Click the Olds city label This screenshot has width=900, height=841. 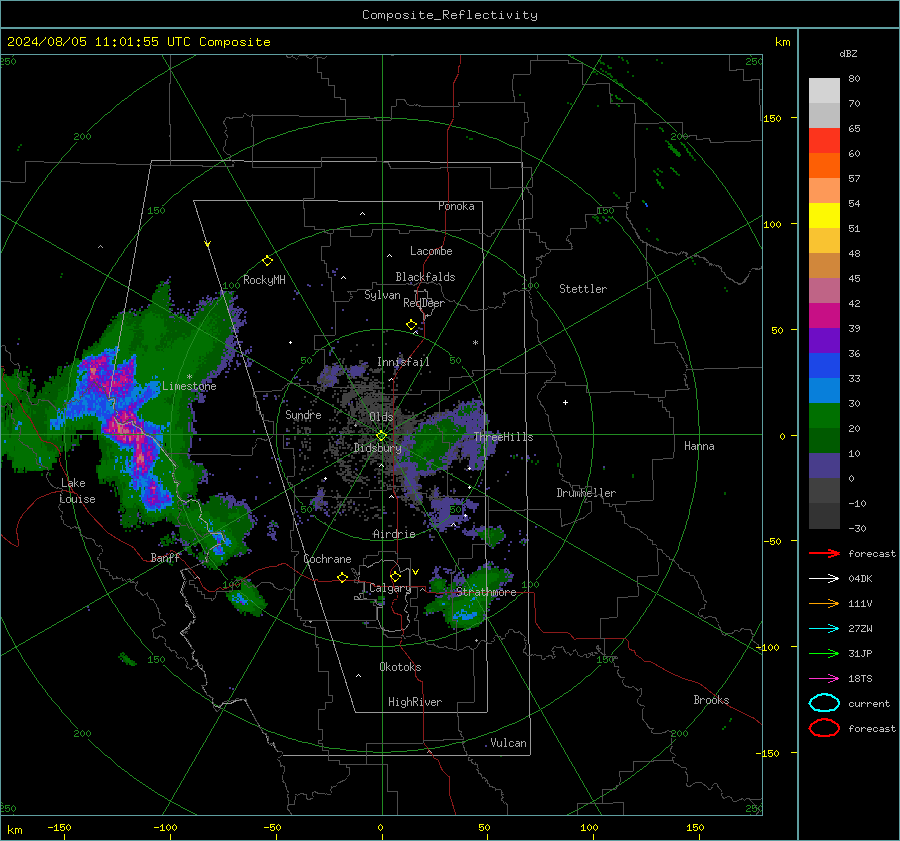pos(381,417)
